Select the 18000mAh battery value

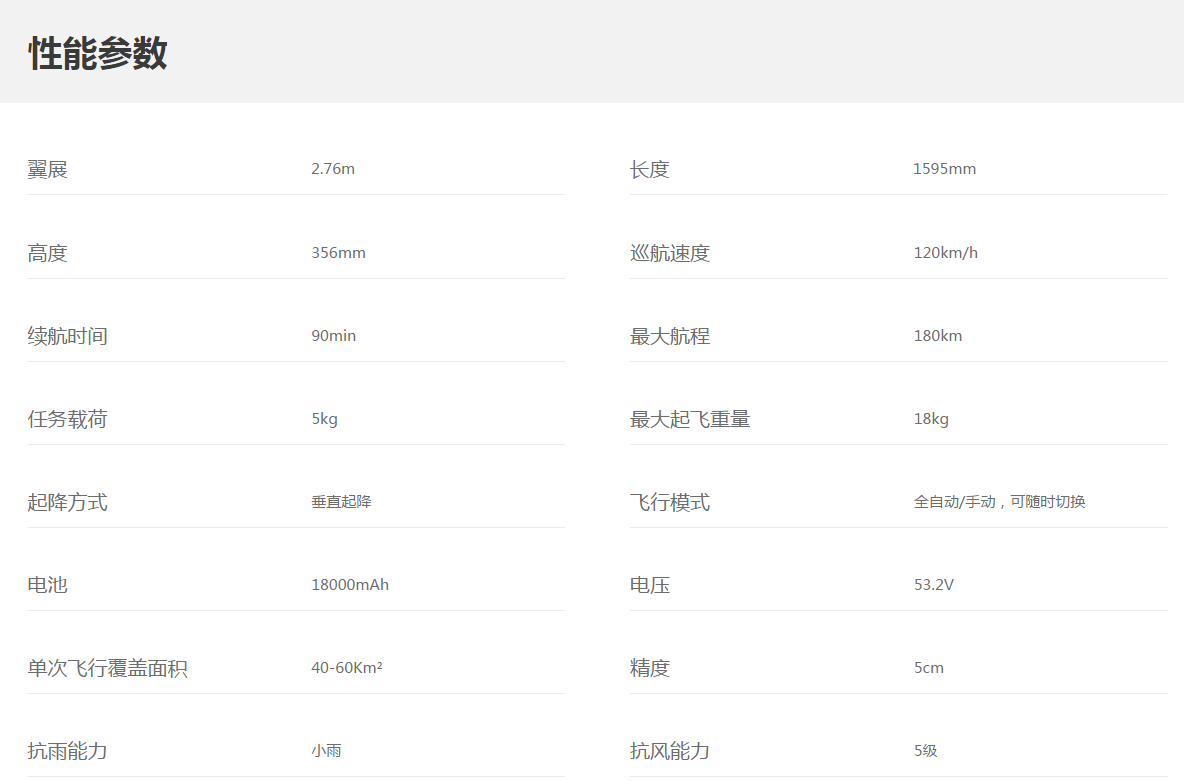[x=350, y=585]
